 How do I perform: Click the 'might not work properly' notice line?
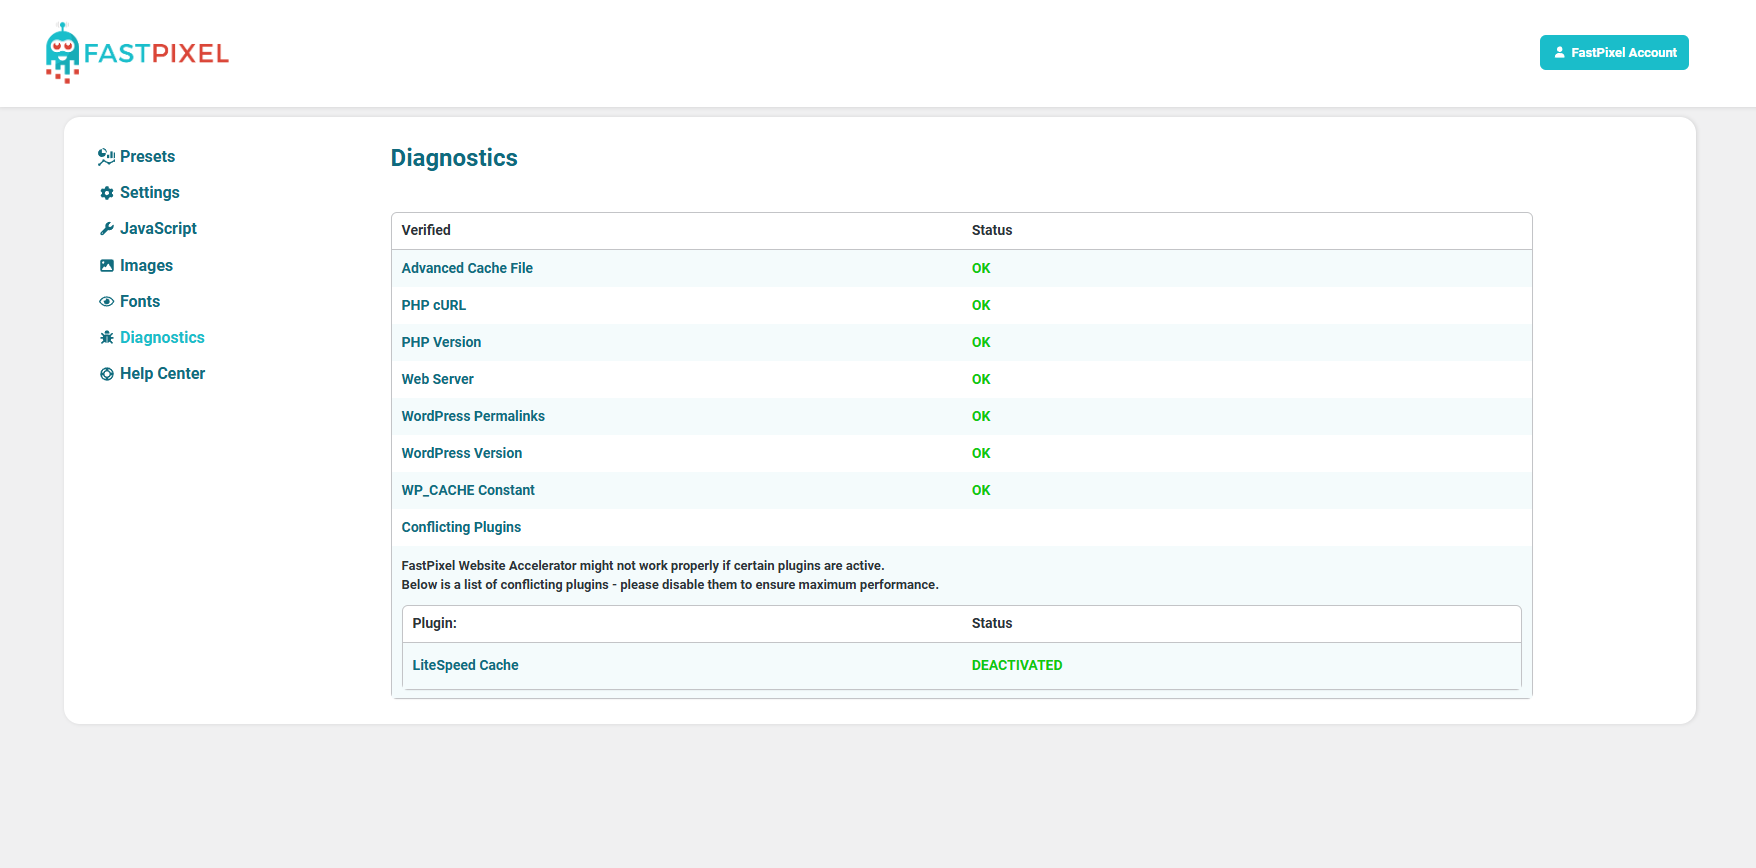pyautogui.click(x=643, y=565)
